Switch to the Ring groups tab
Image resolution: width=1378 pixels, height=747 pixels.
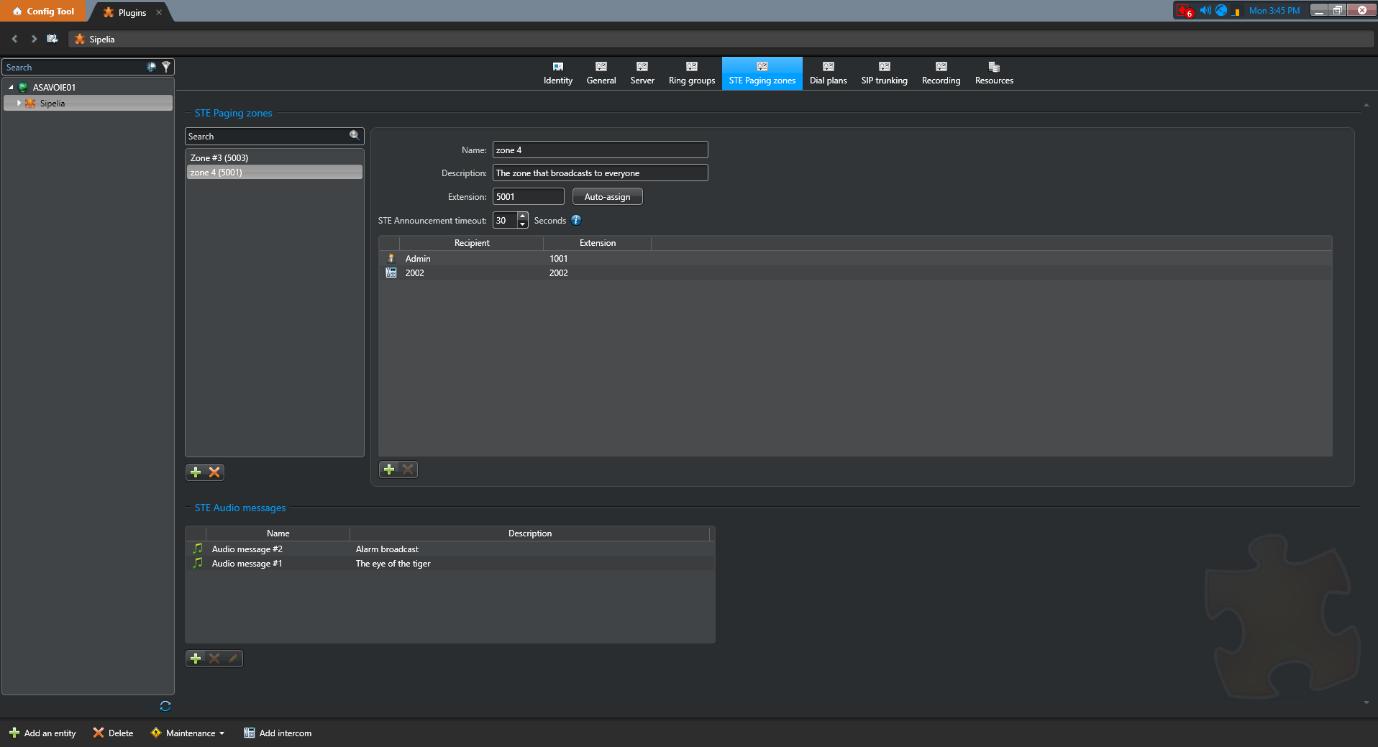point(692,74)
